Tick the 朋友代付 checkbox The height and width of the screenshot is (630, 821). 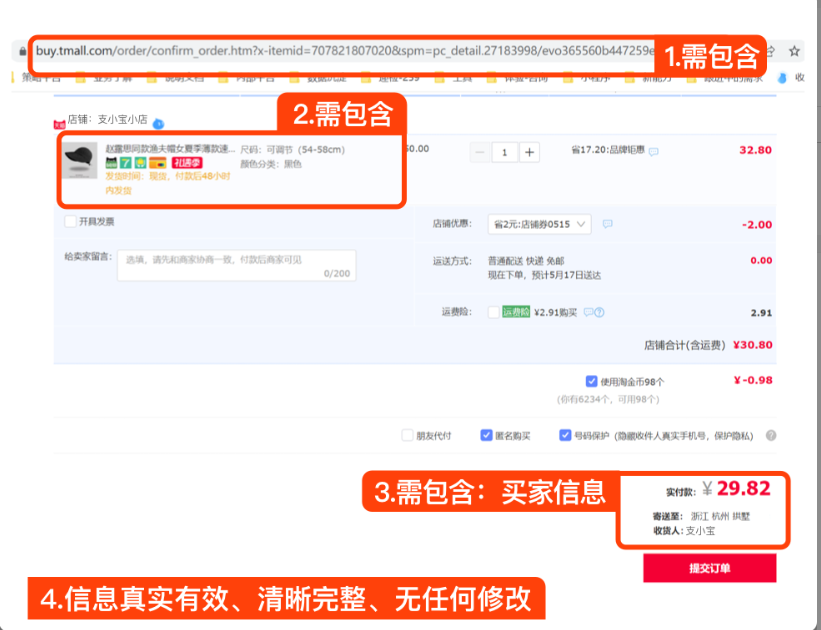(407, 435)
